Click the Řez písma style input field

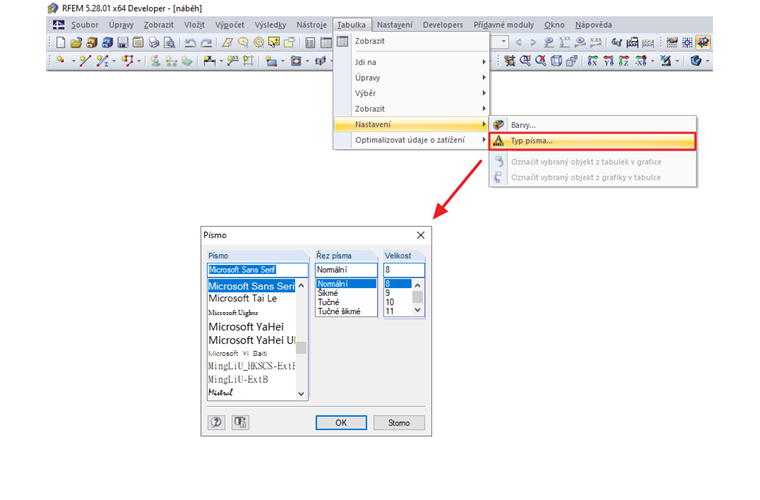pyautogui.click(x=346, y=270)
